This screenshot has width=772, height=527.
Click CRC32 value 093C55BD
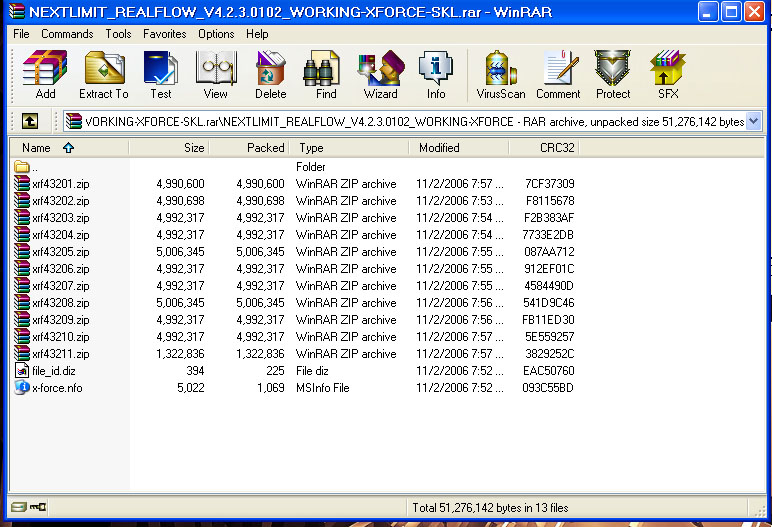point(548,388)
